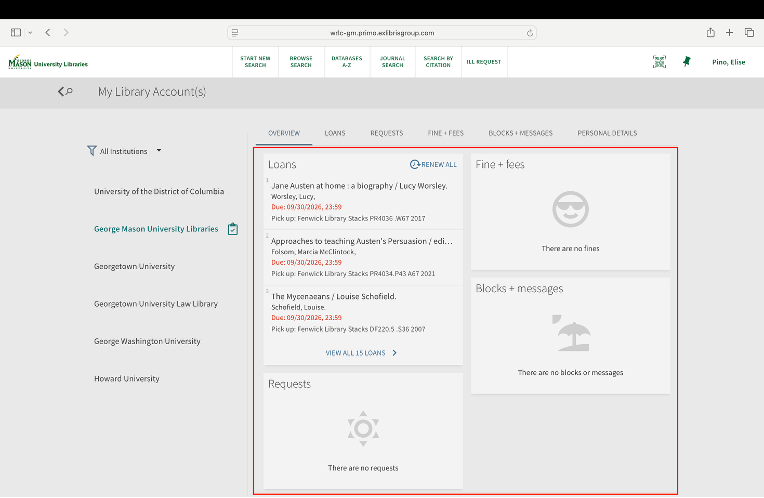Switch to the Overview tab

(284, 133)
